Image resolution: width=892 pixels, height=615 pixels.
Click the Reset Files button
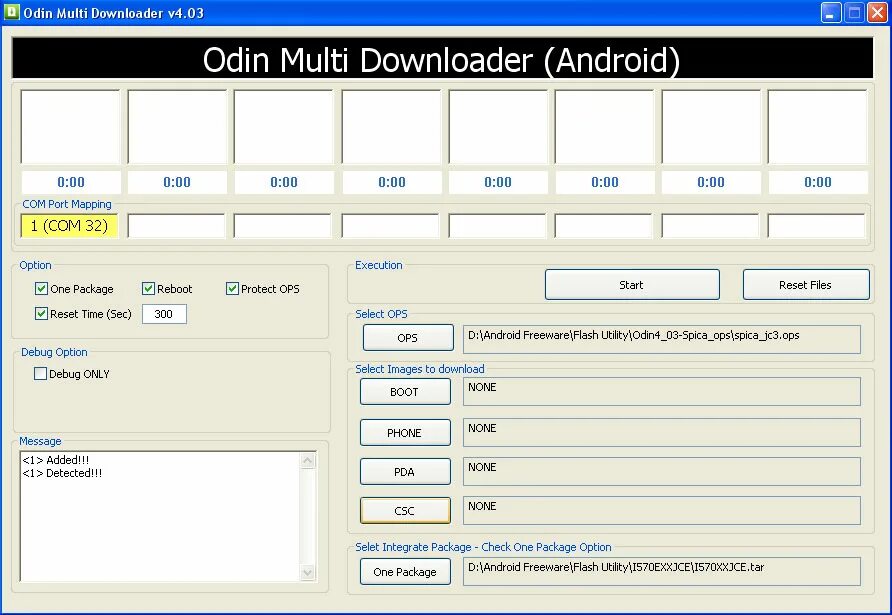point(806,284)
